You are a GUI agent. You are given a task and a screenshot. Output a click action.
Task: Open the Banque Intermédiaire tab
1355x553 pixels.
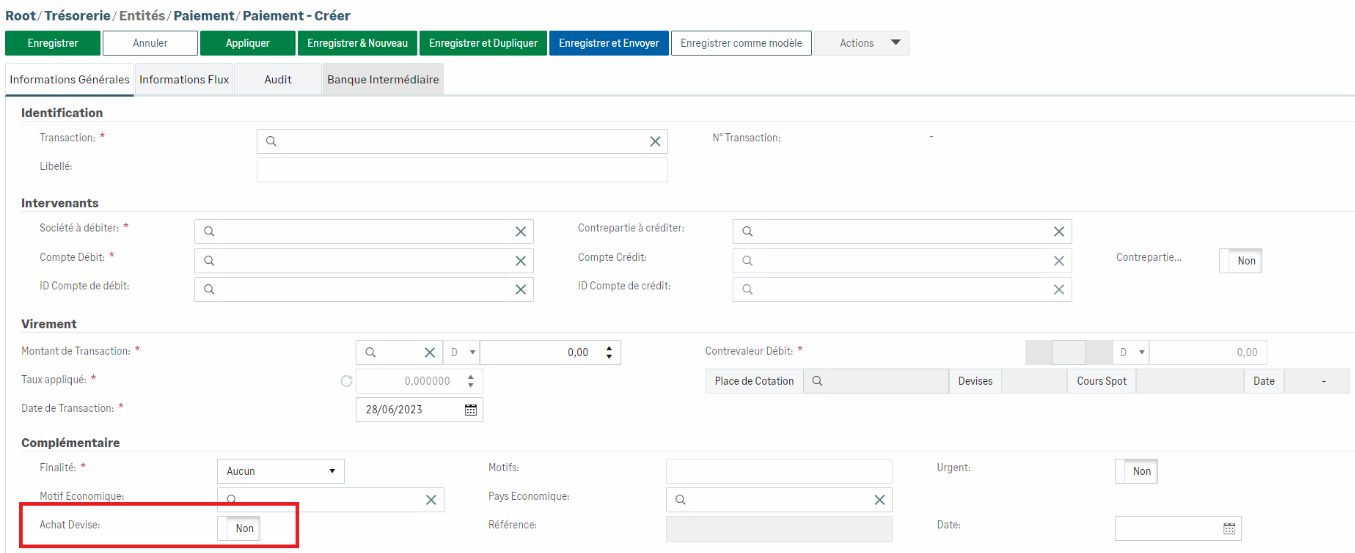point(383,79)
